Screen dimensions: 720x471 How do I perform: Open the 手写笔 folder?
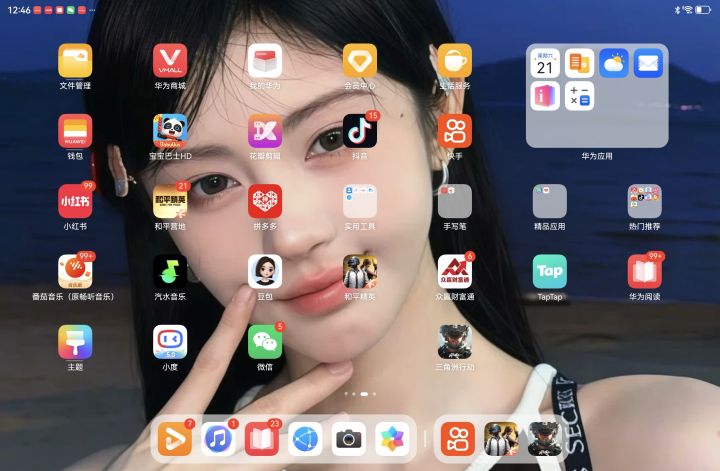tap(455, 201)
